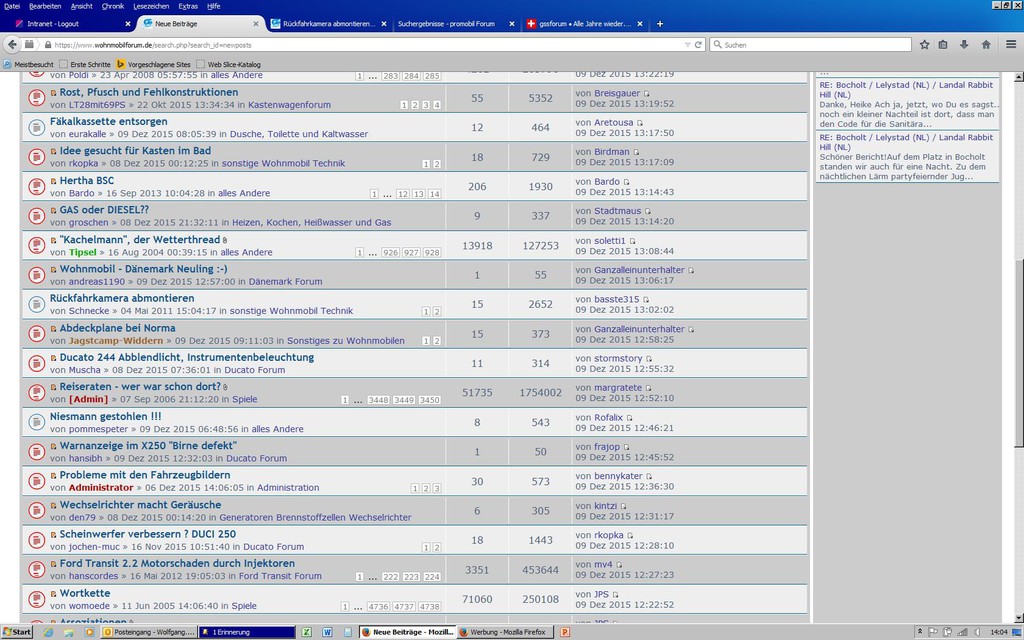
Task: Open the Firefox hamburger menu
Action: 1011,44
